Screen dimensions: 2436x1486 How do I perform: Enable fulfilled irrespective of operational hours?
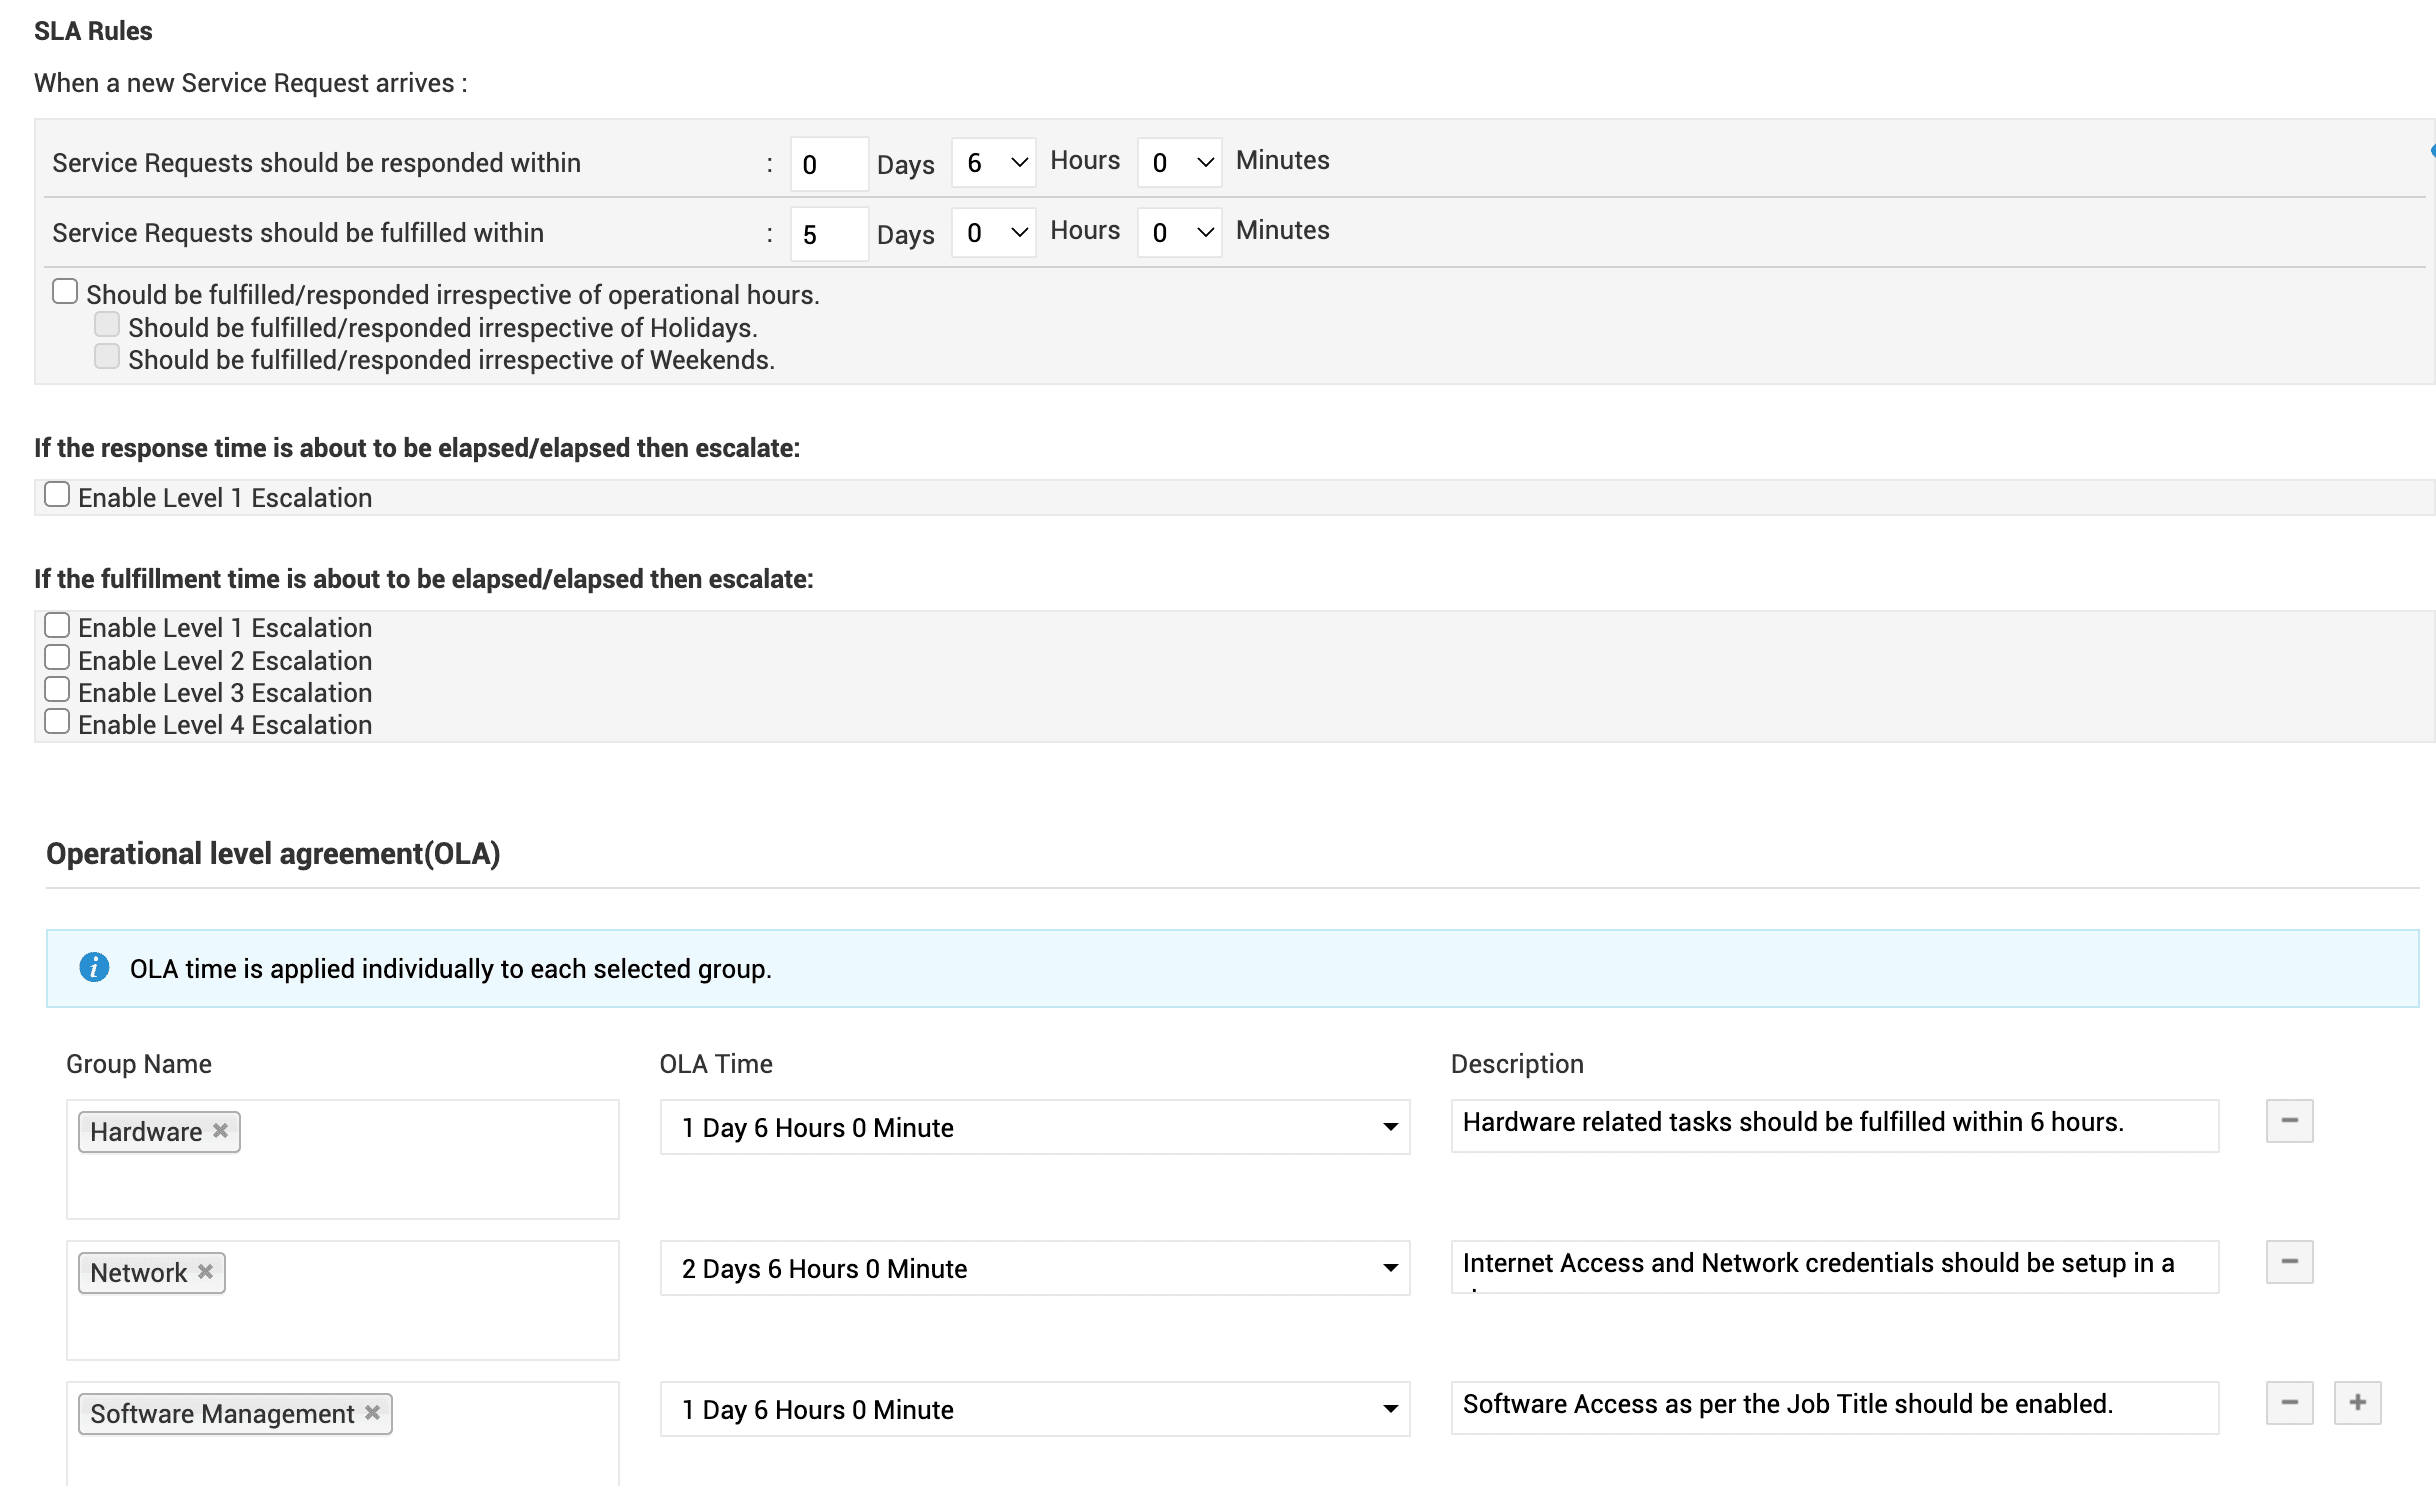click(x=65, y=292)
